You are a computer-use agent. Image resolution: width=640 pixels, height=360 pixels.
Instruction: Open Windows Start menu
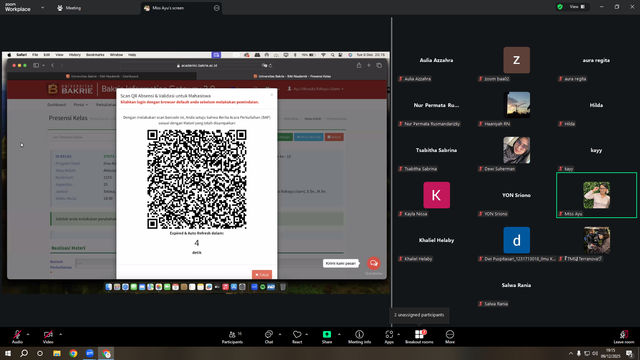click(x=8, y=353)
